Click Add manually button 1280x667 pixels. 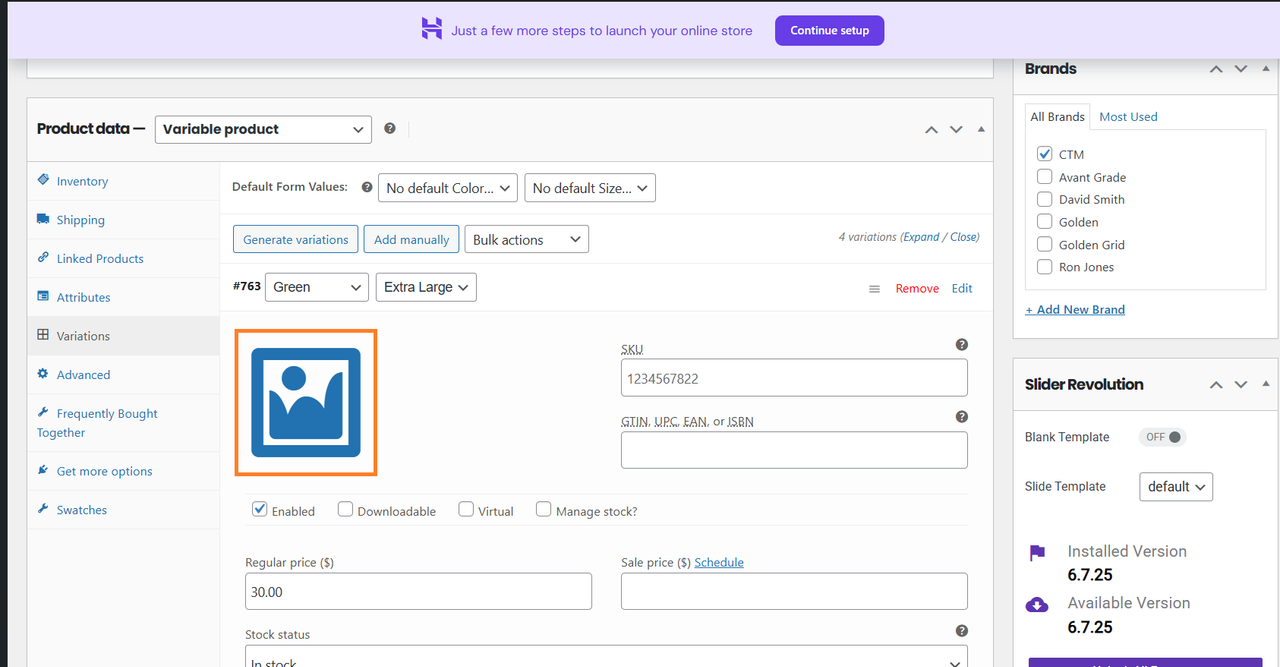click(x=412, y=239)
